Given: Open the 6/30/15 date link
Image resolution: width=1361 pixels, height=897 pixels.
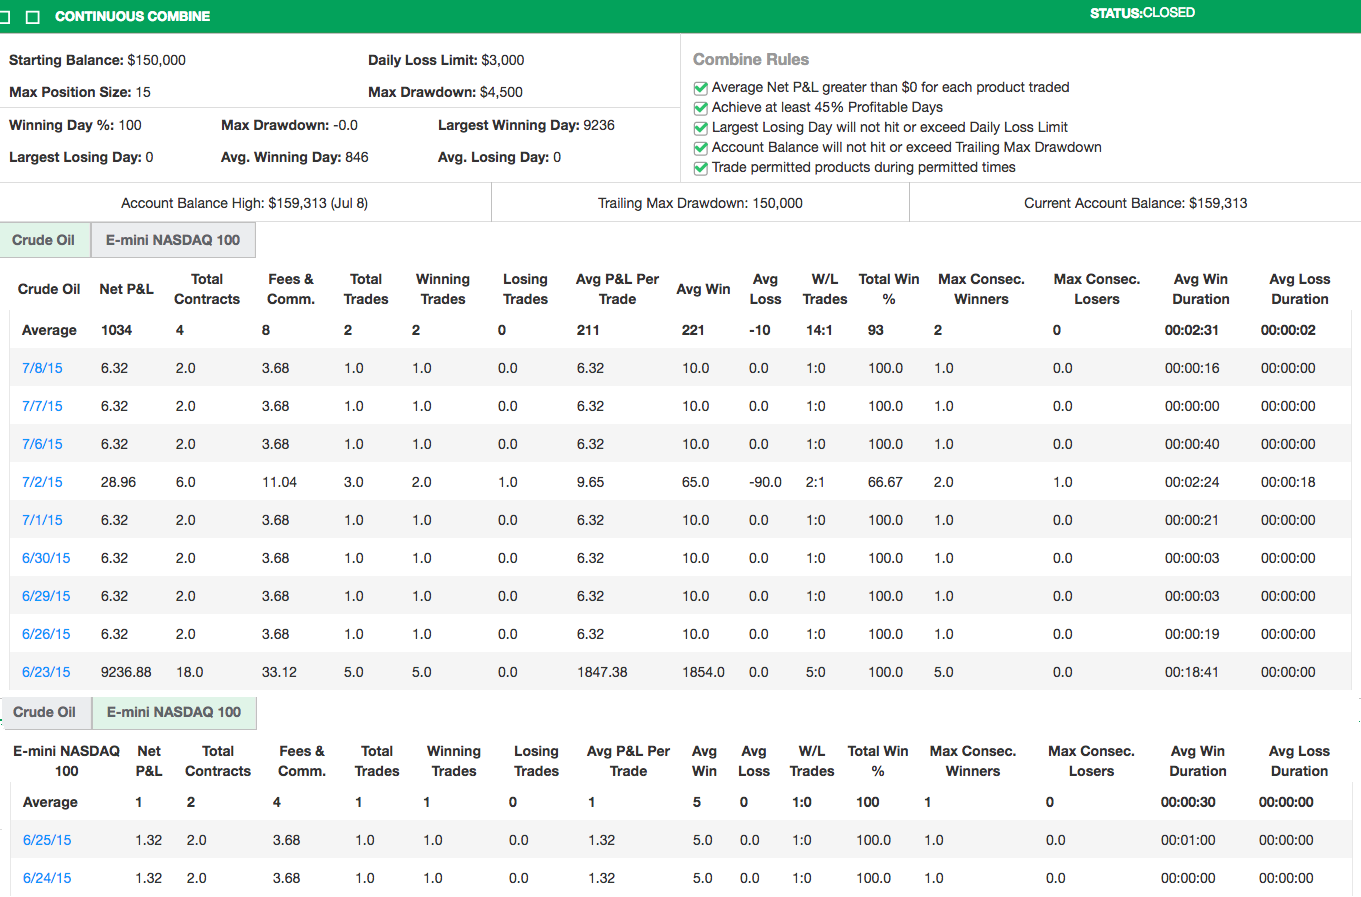Looking at the screenshot, I should [x=46, y=558].
